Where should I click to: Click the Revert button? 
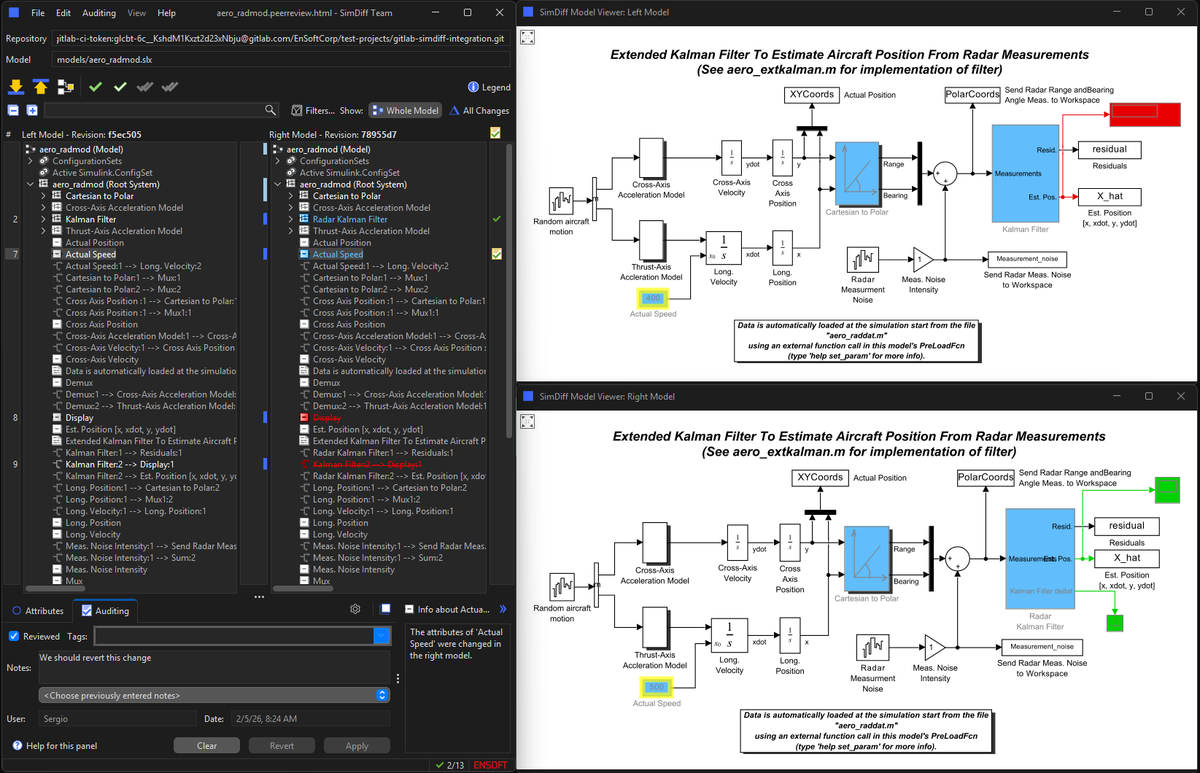pyautogui.click(x=282, y=746)
